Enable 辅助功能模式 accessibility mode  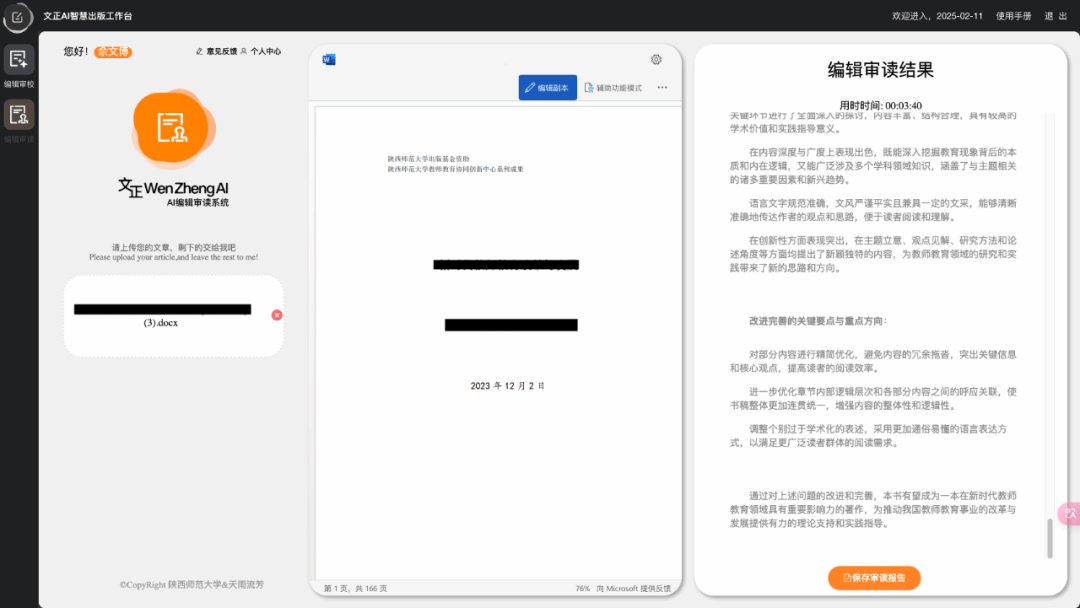[x=613, y=88]
